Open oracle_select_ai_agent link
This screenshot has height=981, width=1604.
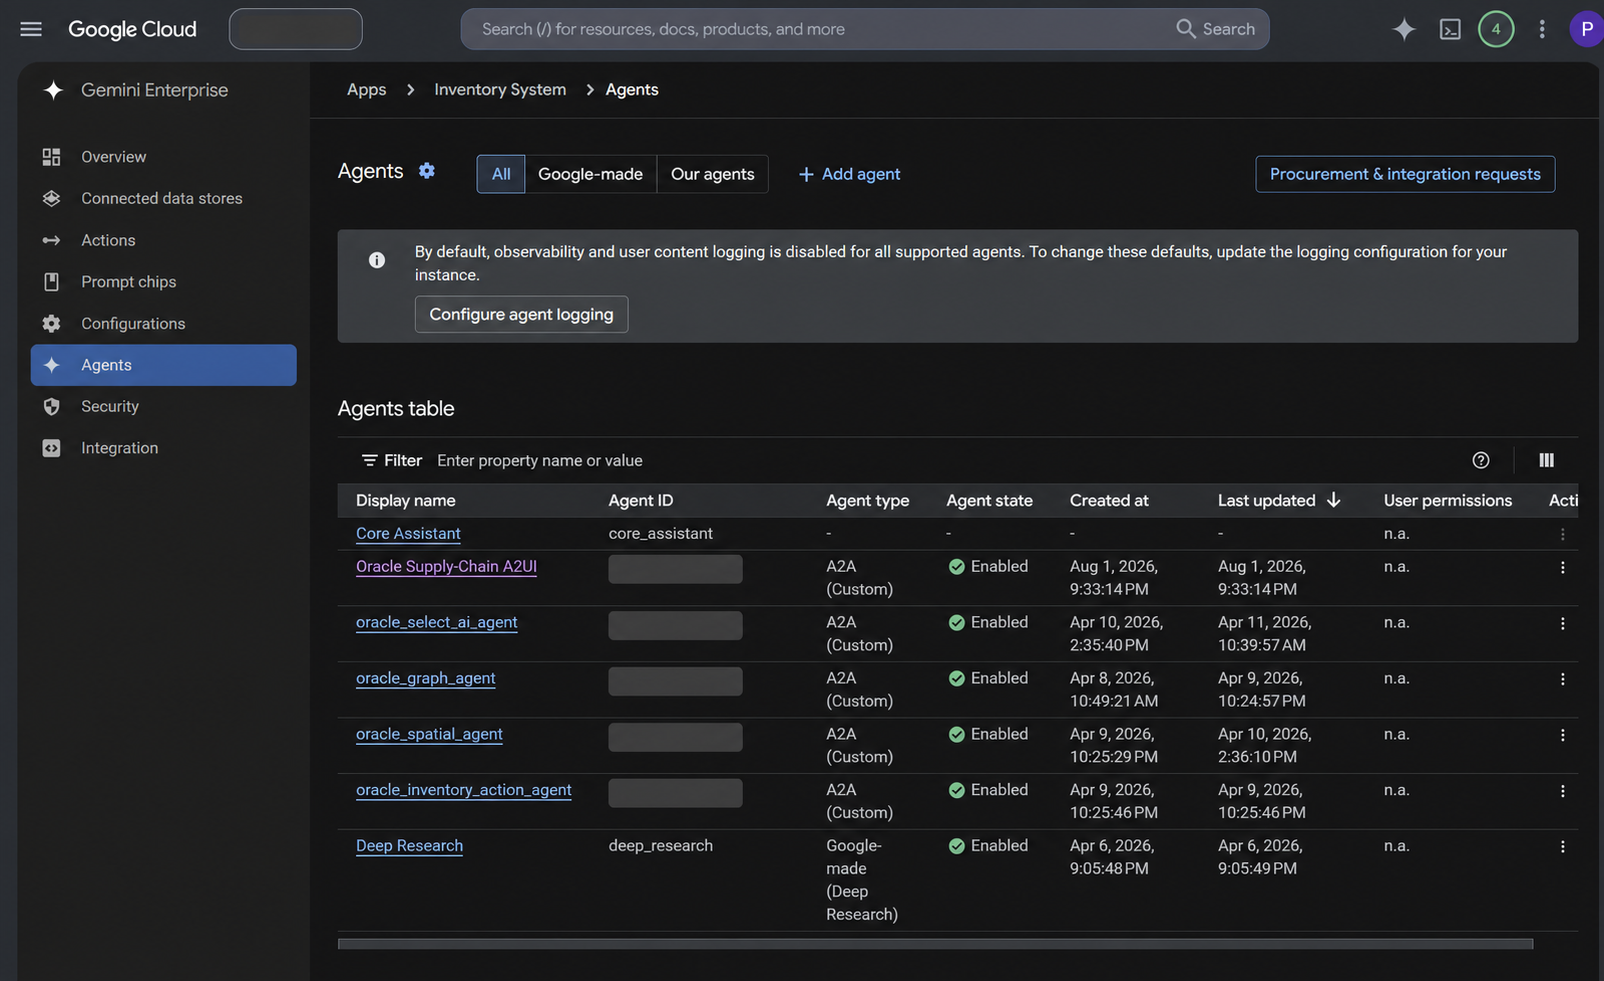[436, 622]
